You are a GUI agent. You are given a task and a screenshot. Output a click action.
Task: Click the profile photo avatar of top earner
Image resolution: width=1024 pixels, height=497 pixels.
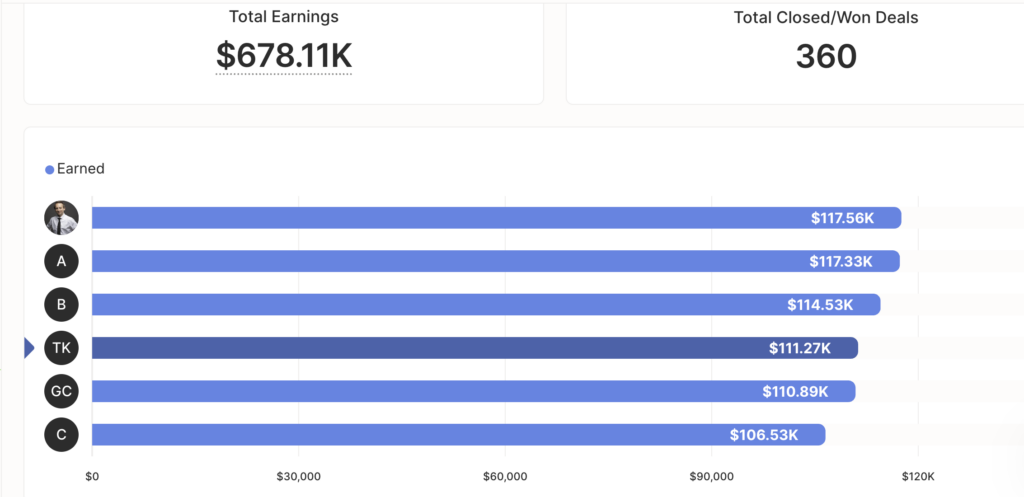click(61, 217)
